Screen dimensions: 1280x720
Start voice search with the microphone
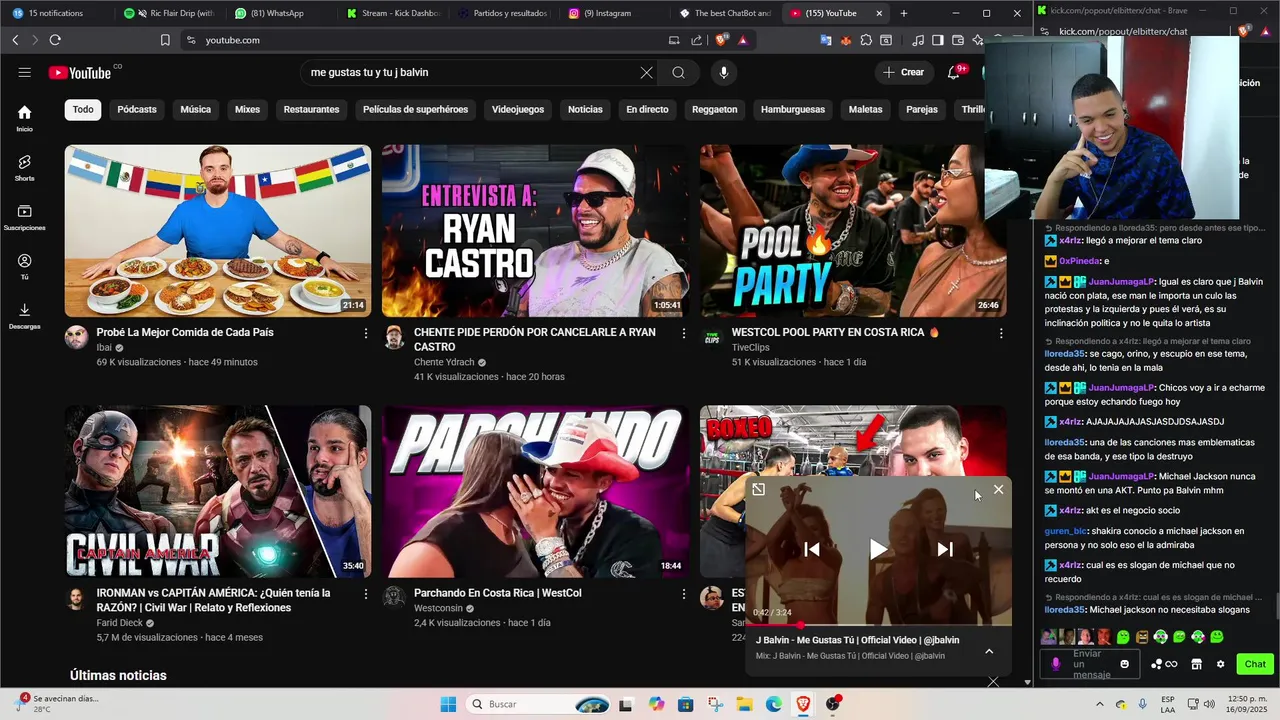coord(723,72)
